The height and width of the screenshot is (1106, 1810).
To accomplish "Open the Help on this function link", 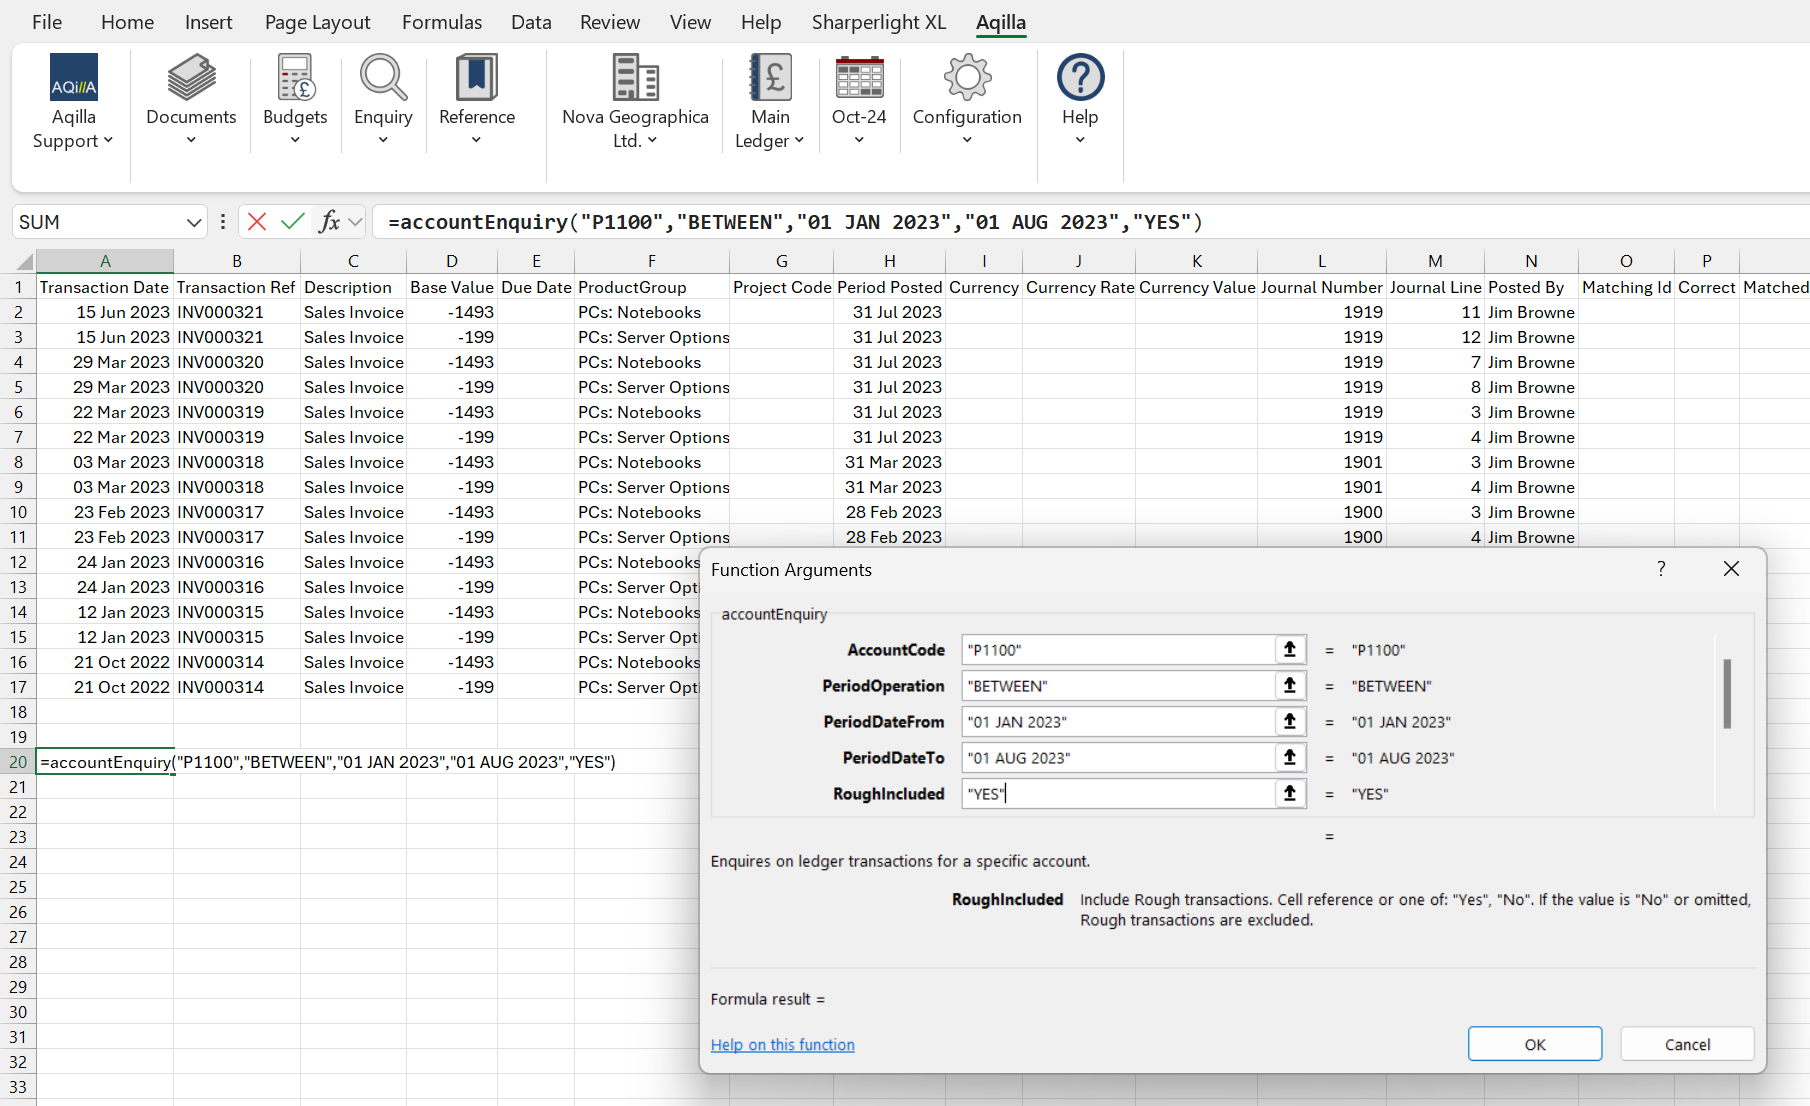I will 782,1045.
